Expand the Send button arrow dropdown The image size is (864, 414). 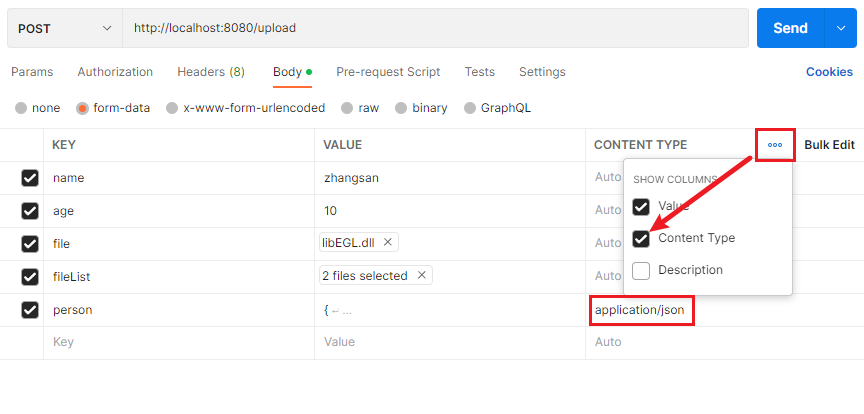[x=839, y=28]
